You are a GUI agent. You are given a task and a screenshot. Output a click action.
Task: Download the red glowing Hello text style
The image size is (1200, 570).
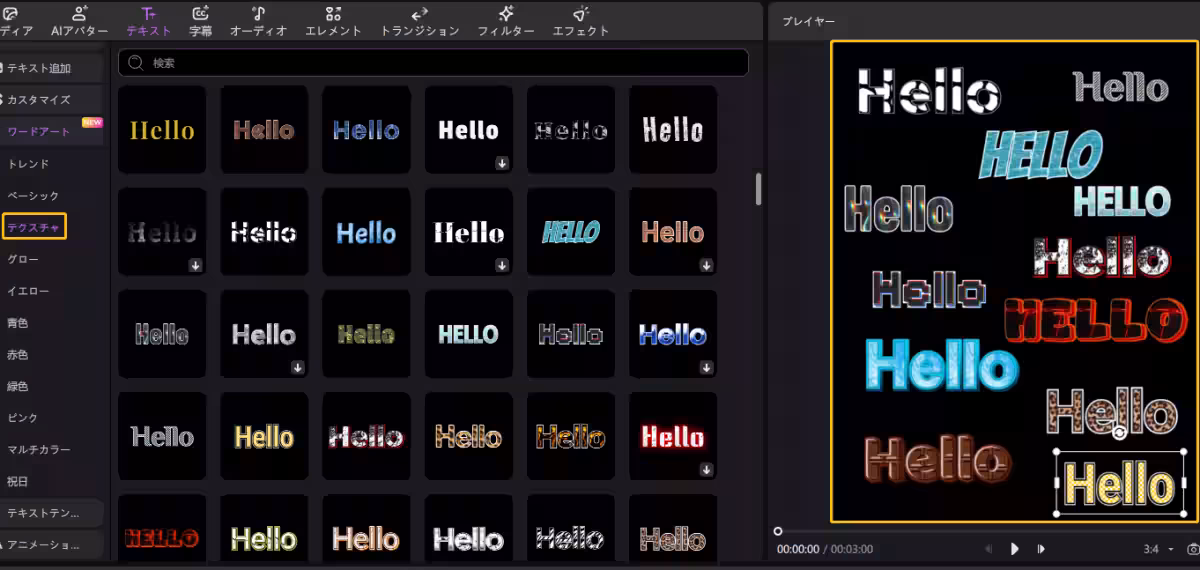706,469
